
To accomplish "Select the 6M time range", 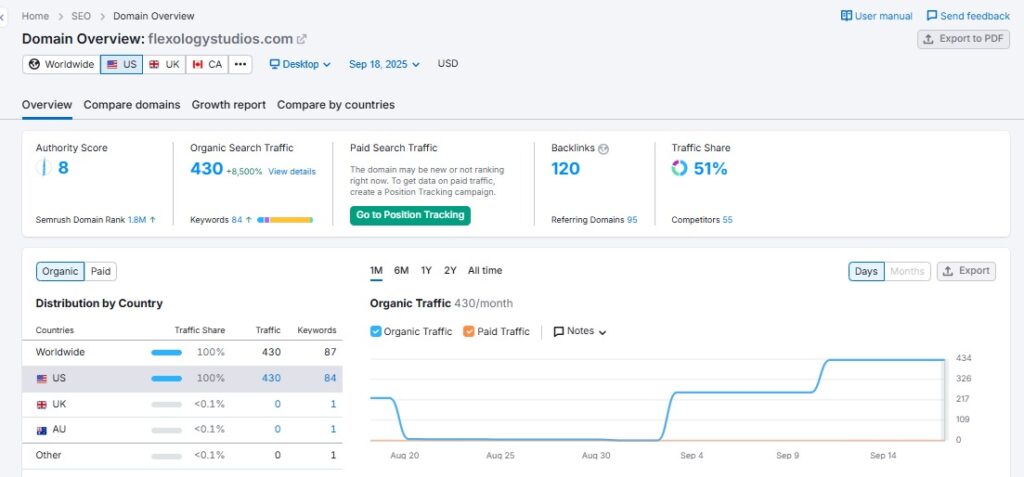I will pos(401,271).
